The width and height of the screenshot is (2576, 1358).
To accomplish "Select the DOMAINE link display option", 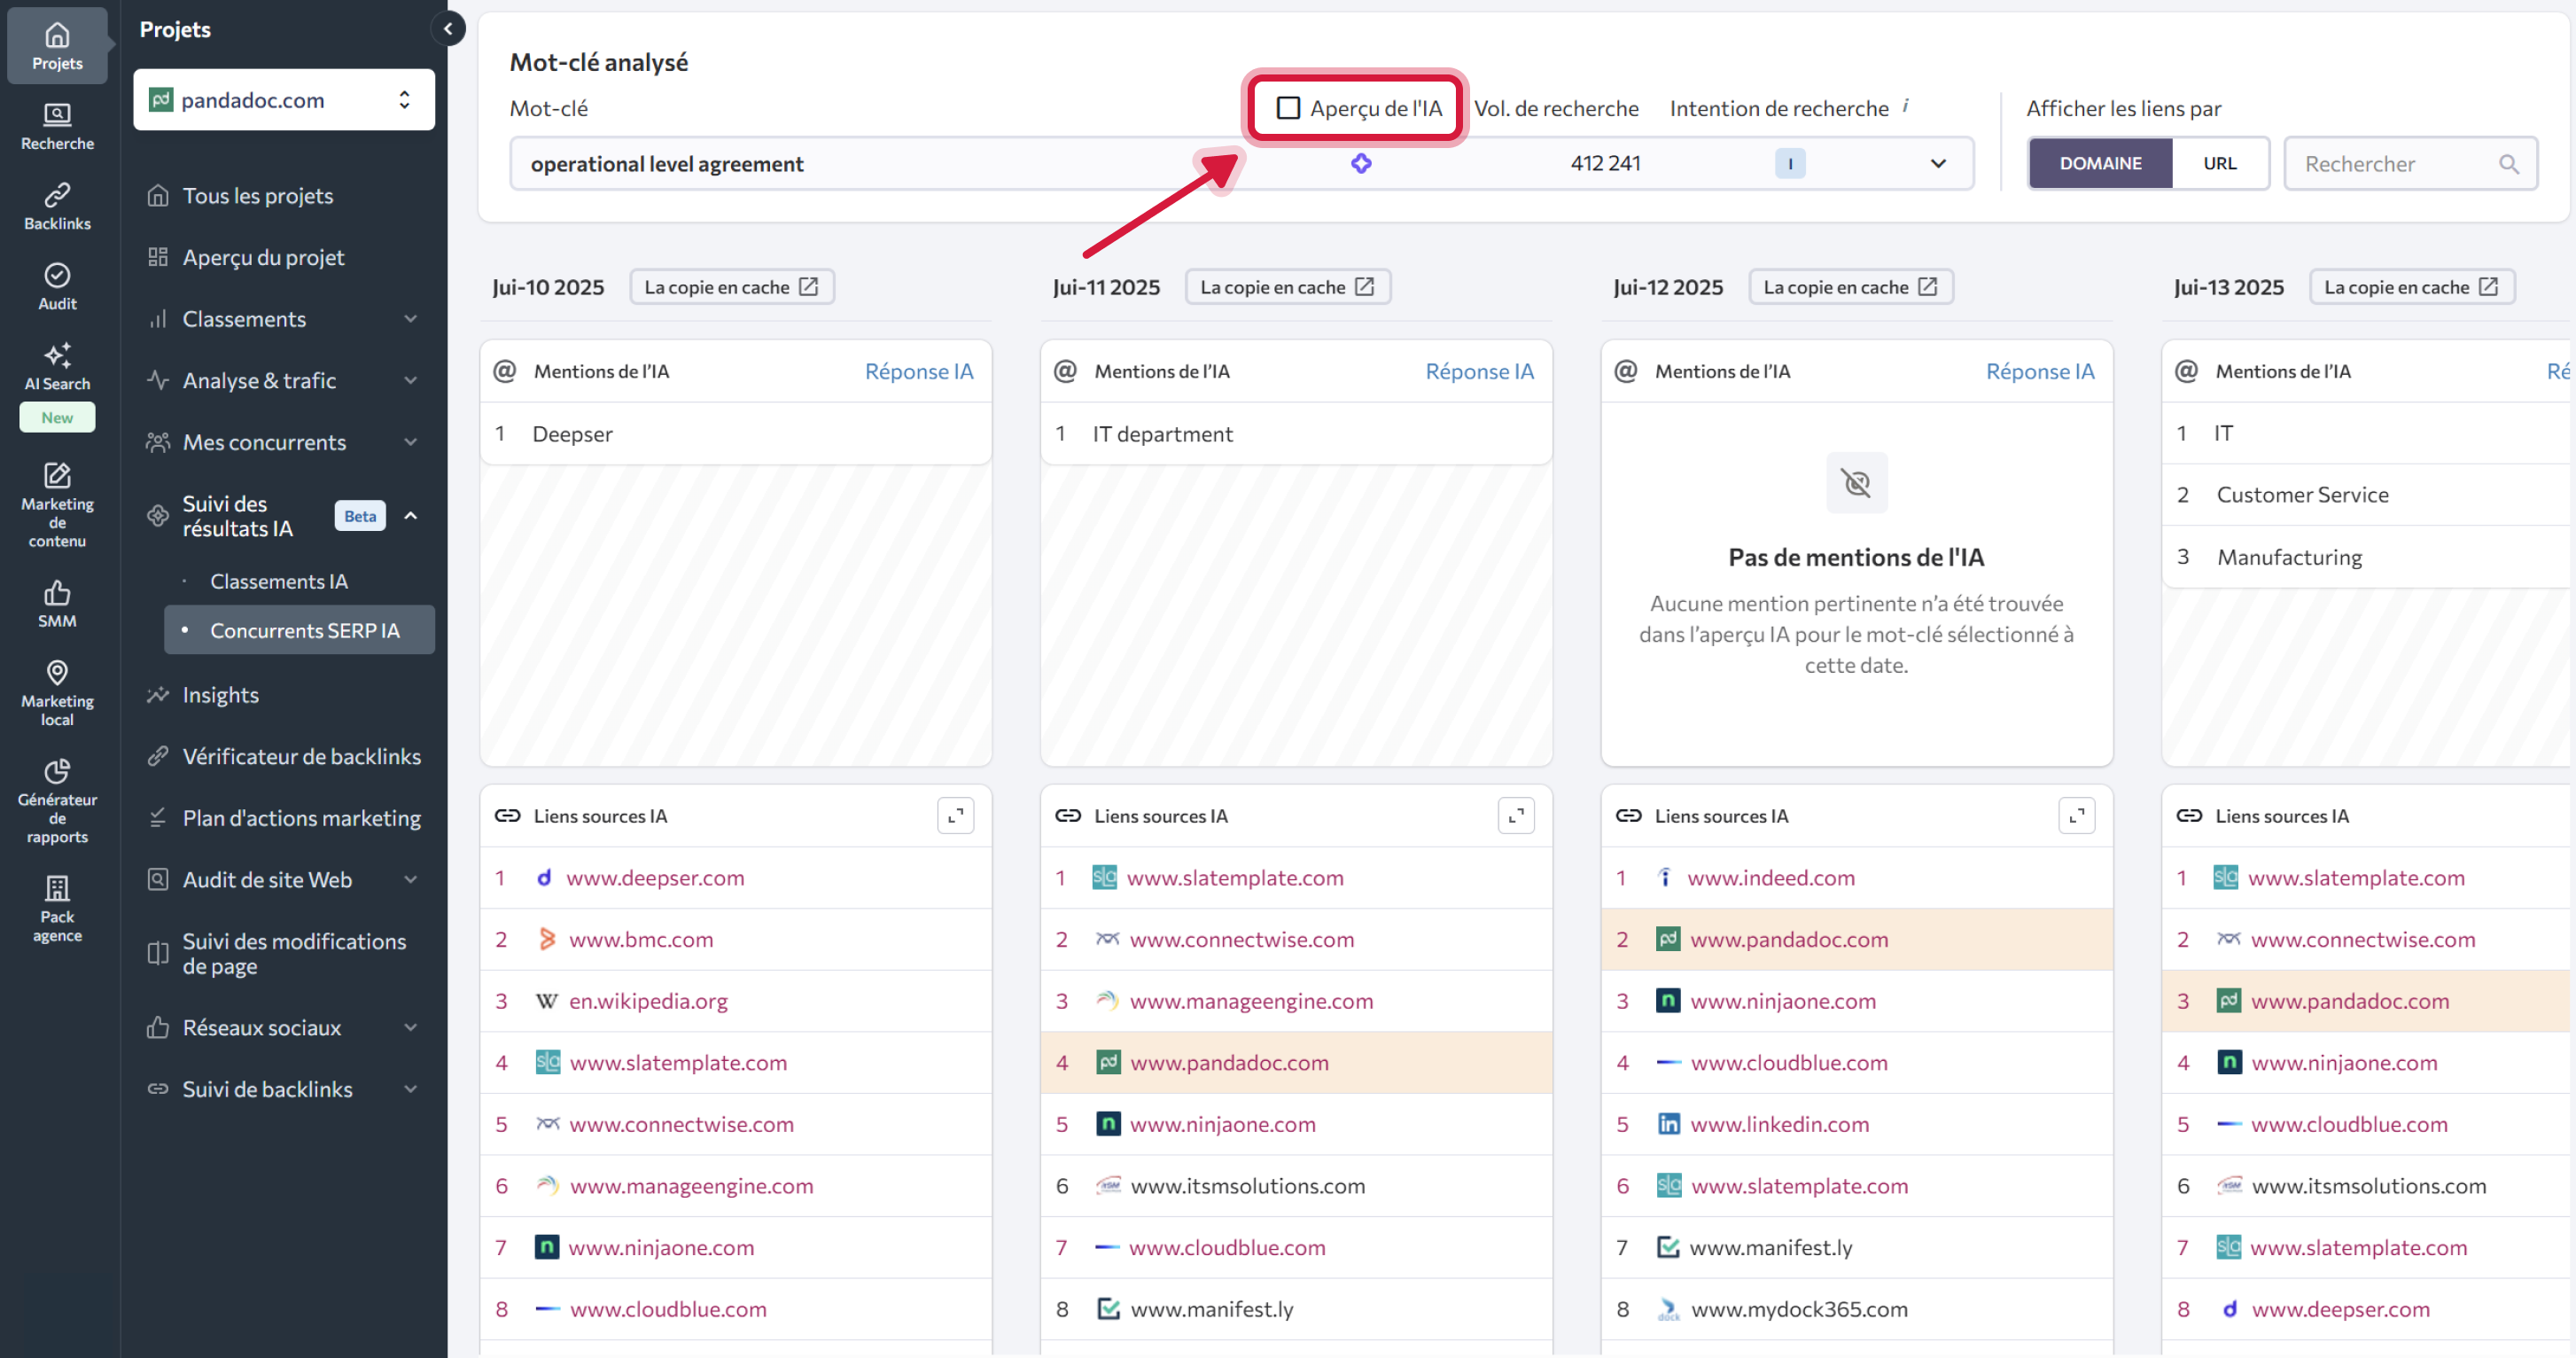I will pyautogui.click(x=2100, y=163).
